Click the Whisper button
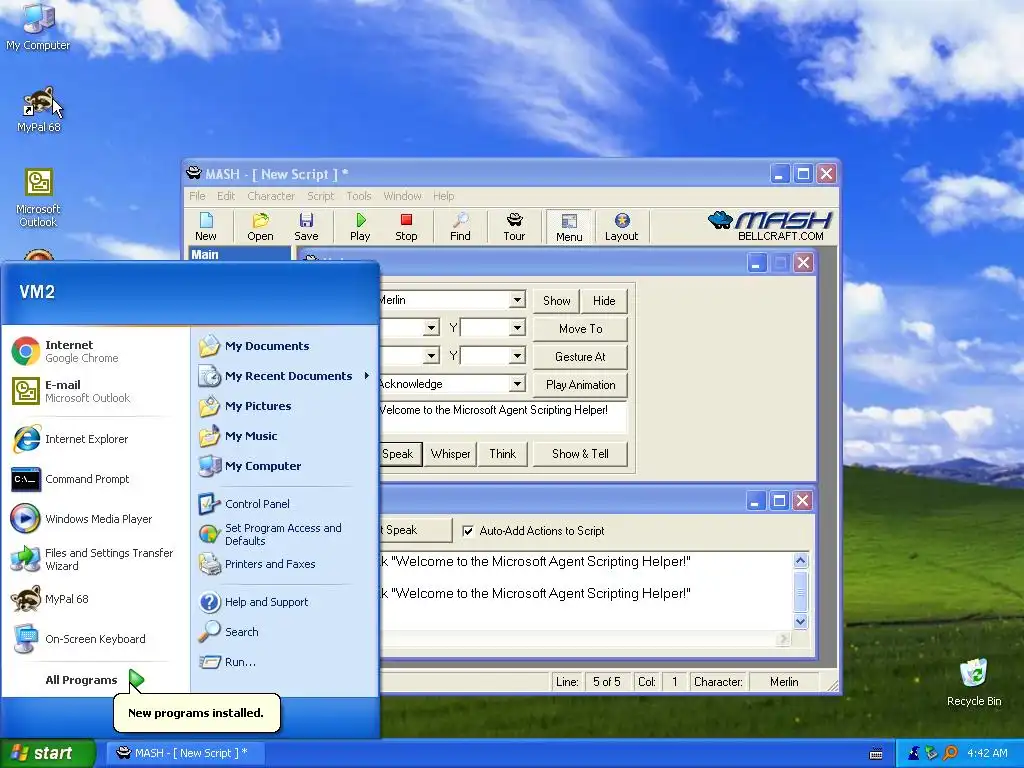Image resolution: width=1024 pixels, height=768 pixels. (451, 454)
